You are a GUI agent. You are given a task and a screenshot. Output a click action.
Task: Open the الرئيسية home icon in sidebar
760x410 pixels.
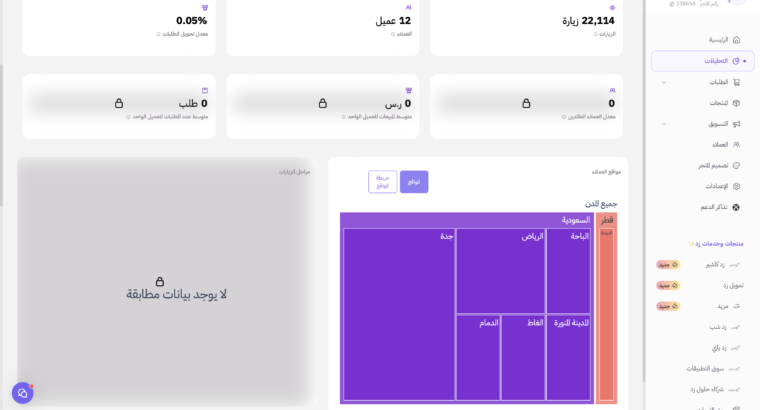[736, 40]
